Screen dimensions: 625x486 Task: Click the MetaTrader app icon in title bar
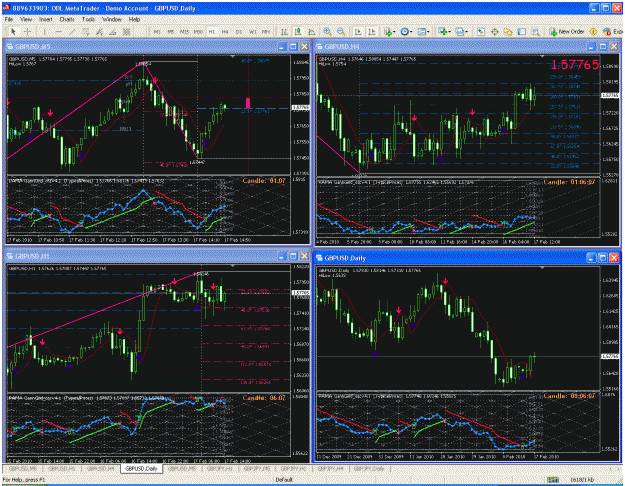6,8
